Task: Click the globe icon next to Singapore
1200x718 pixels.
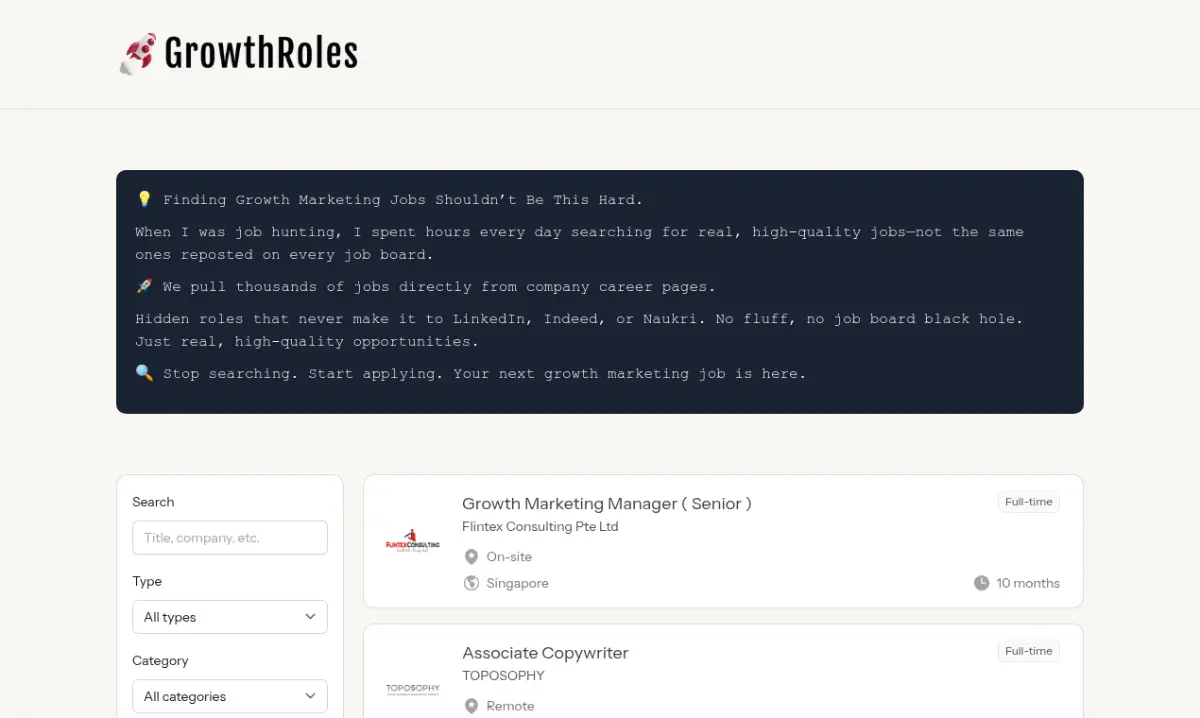Action: pos(471,583)
